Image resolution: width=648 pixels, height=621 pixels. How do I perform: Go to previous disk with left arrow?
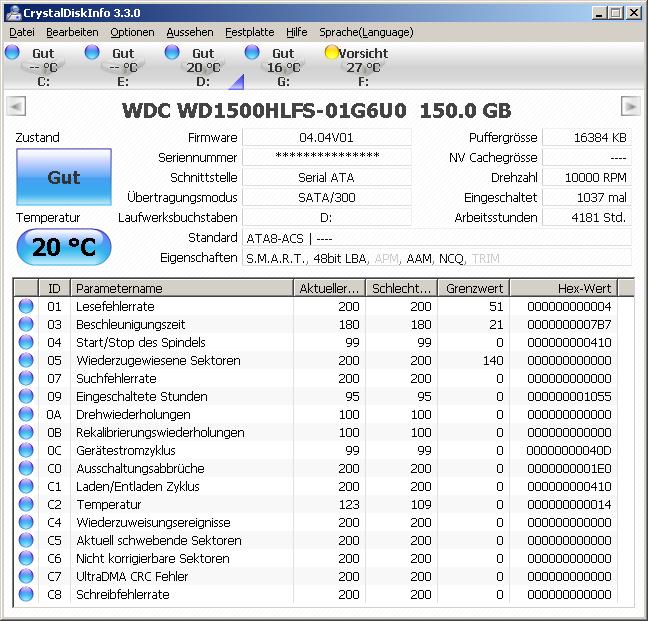tap(16, 107)
